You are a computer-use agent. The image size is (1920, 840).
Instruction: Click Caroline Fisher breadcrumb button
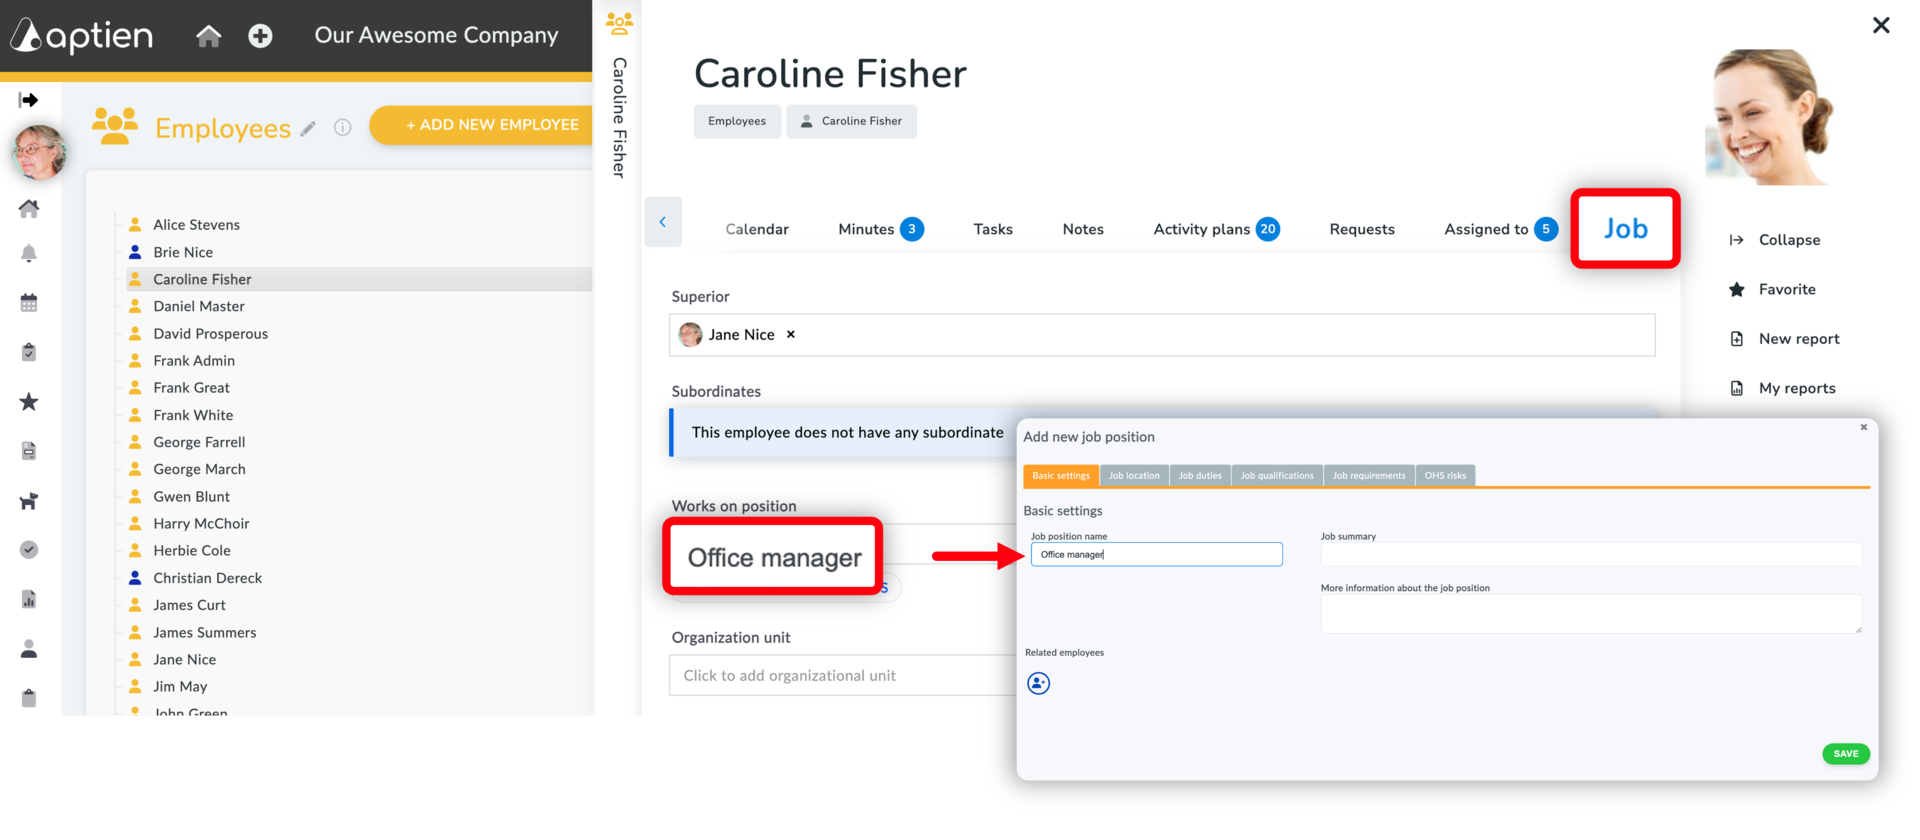point(851,121)
